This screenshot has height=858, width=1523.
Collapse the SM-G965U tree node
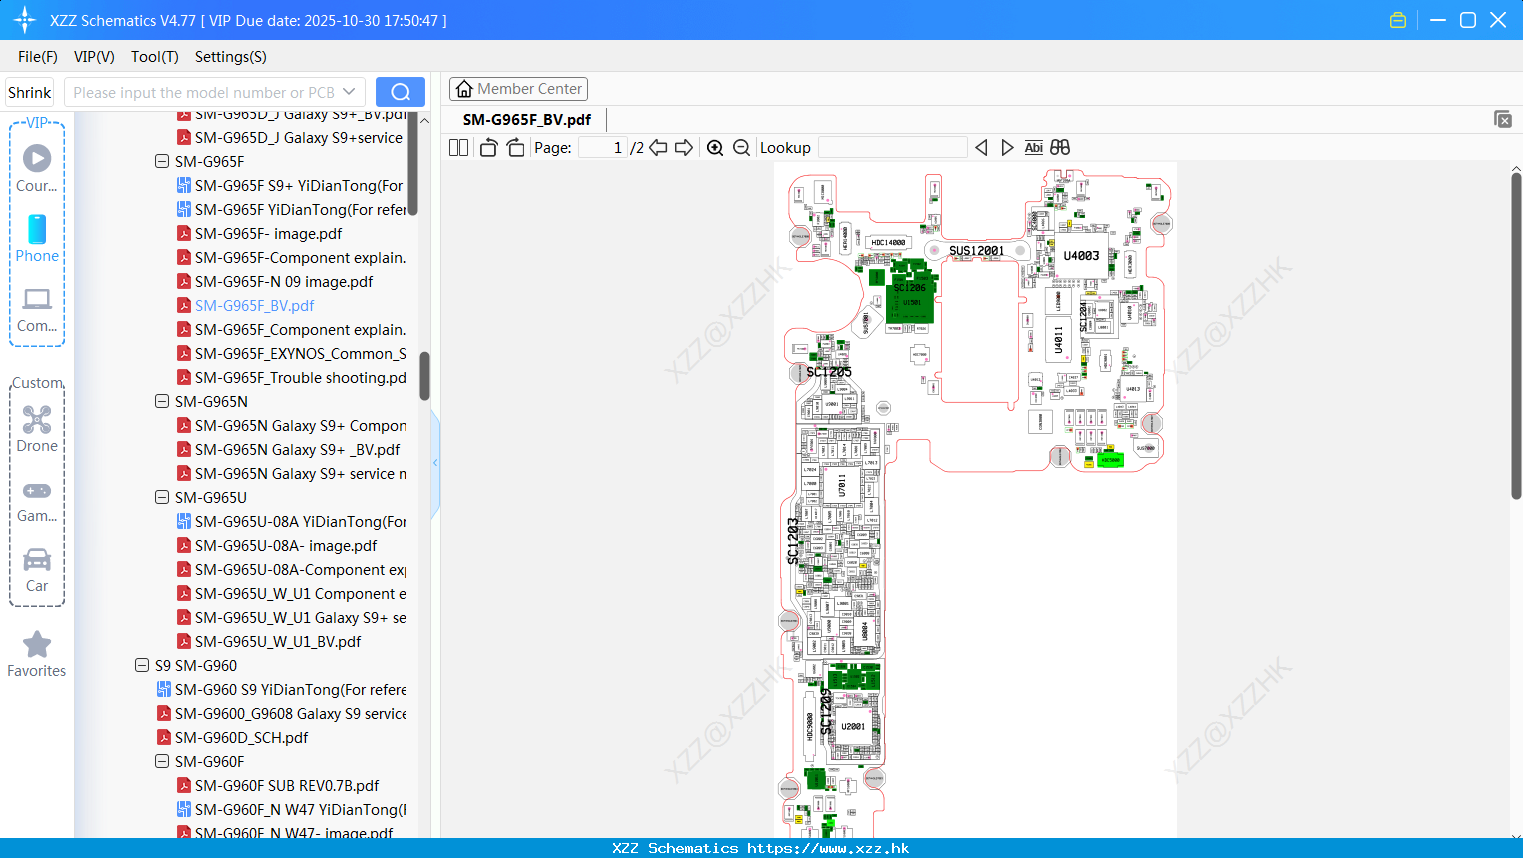click(162, 497)
